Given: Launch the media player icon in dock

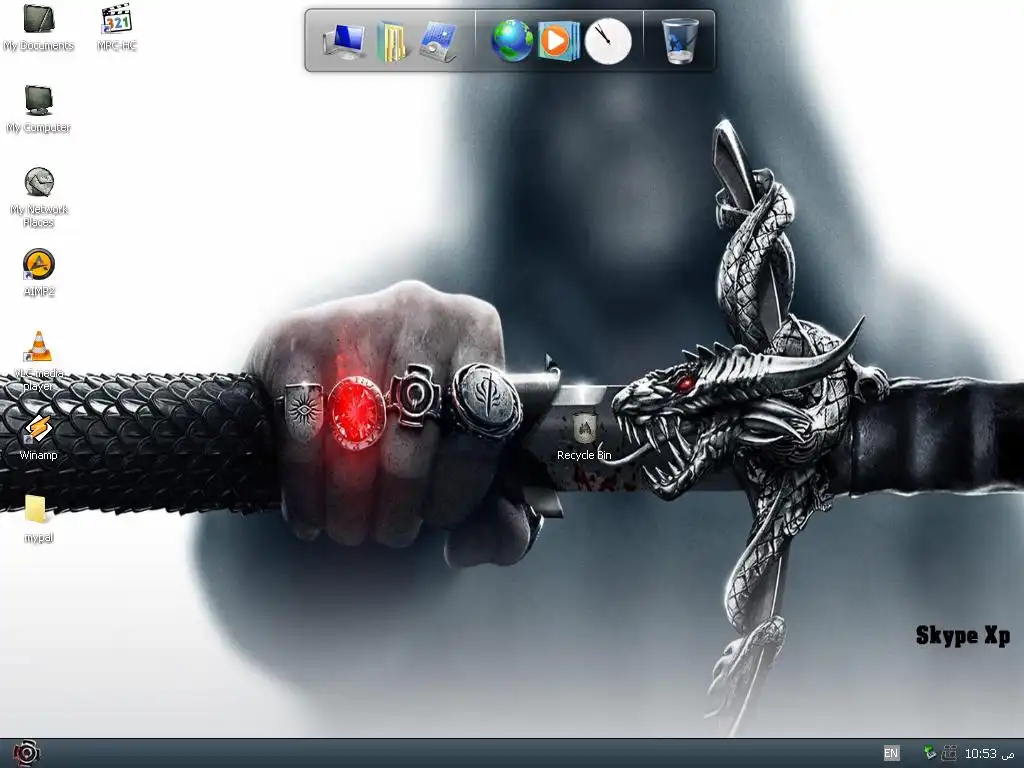Looking at the screenshot, I should click(x=558, y=41).
